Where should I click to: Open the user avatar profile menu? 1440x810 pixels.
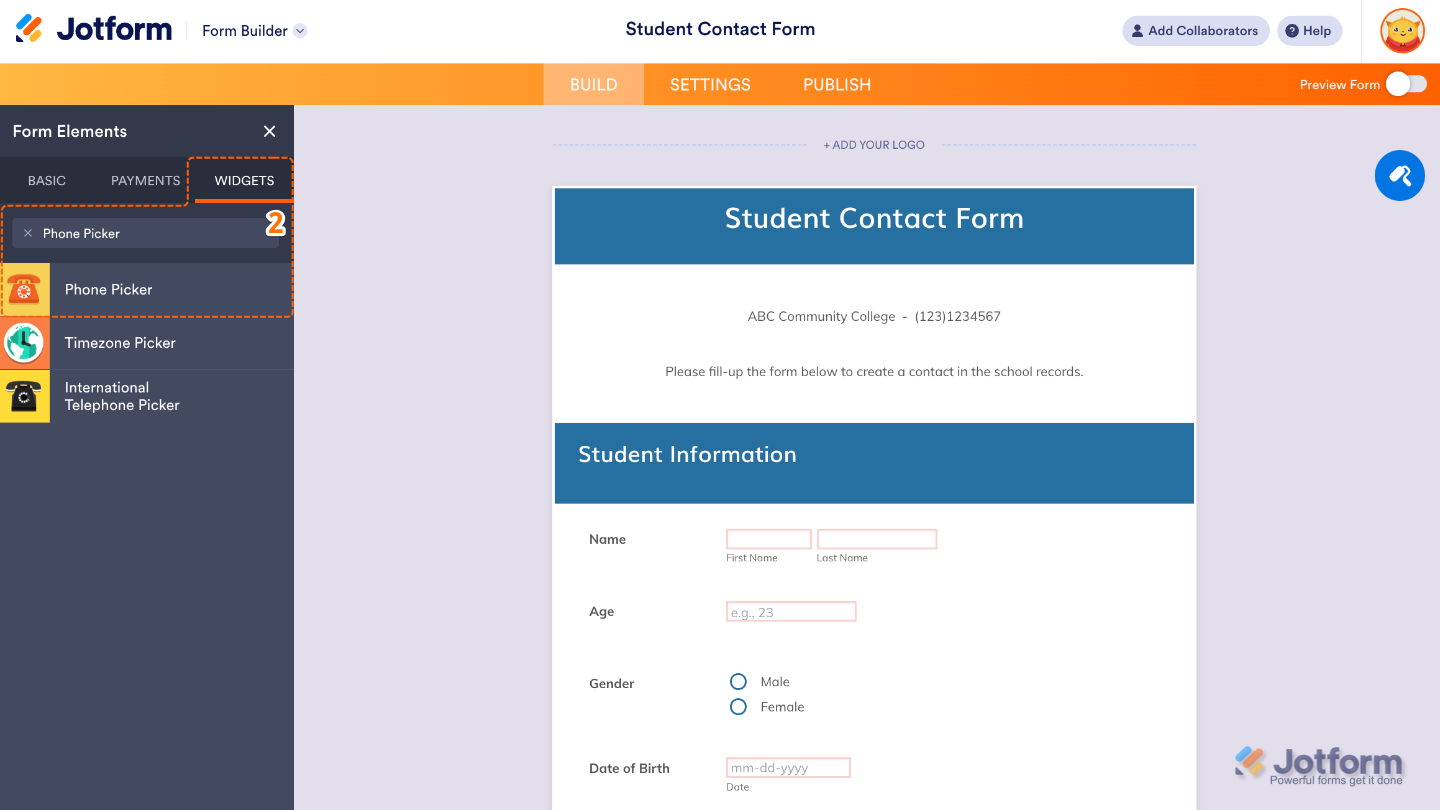tap(1402, 31)
